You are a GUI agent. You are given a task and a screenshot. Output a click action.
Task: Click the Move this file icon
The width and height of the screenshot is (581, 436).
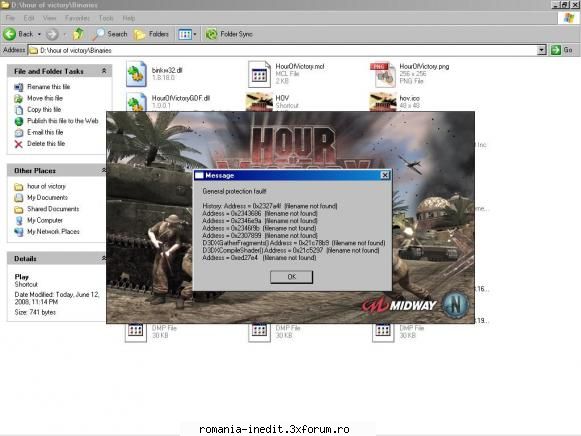coord(19,99)
